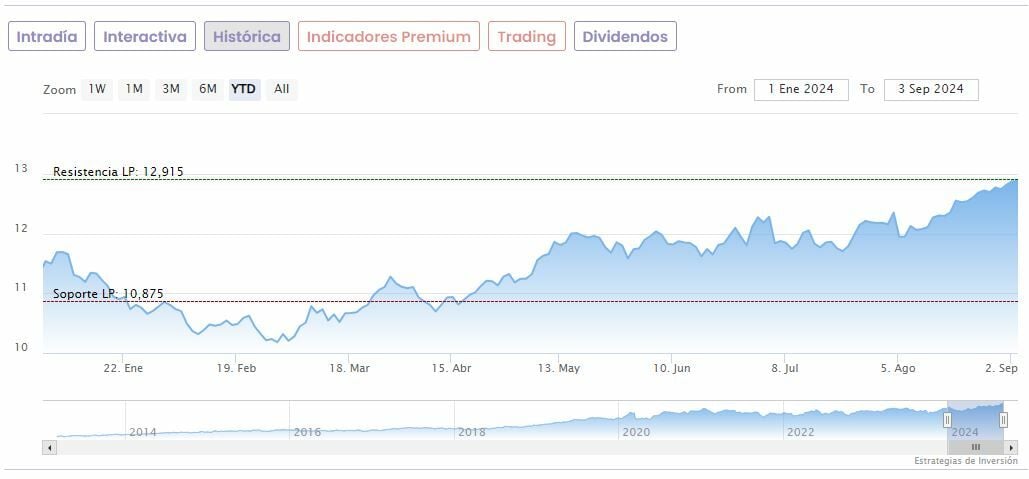This screenshot has width=1029, height=479.
Task: Click the From date field
Action: [801, 89]
